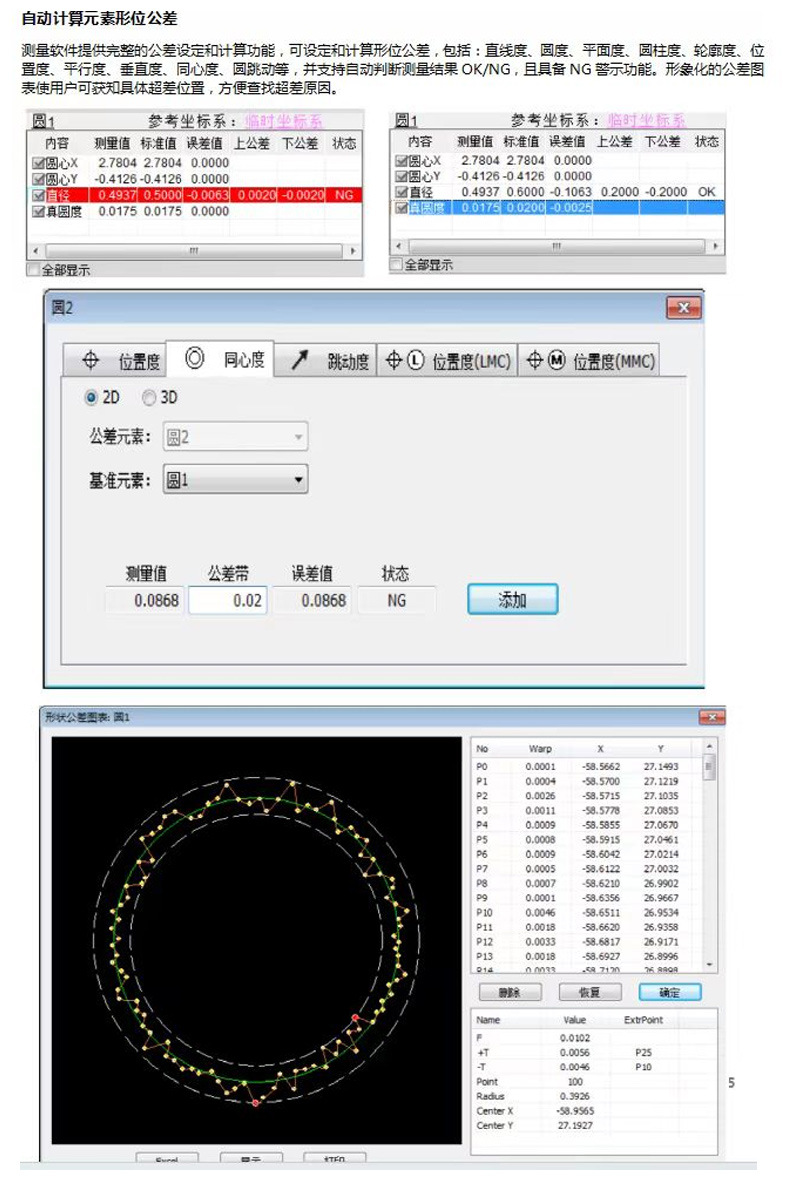This screenshot has width=790, height=1182.
Task: Toggle 圆心X checkbox in table with OK row
Action: (x=401, y=161)
